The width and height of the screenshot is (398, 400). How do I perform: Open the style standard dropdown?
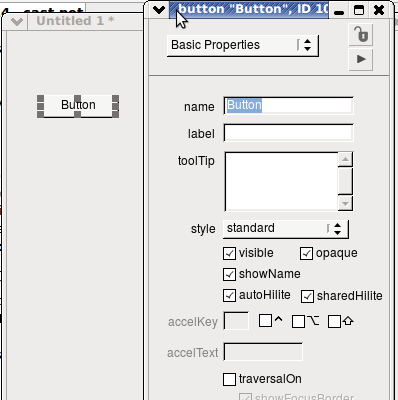coord(286,229)
